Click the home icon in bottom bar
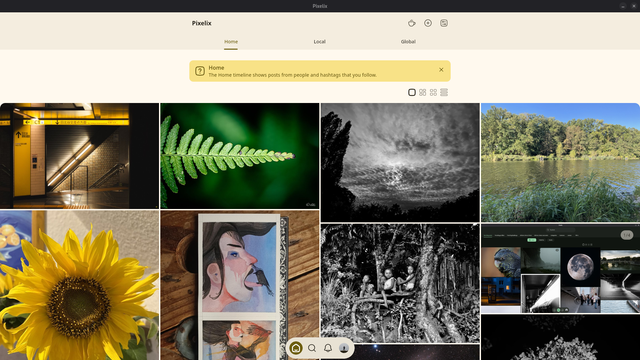Screen dimensions: 640x360 pos(296,348)
